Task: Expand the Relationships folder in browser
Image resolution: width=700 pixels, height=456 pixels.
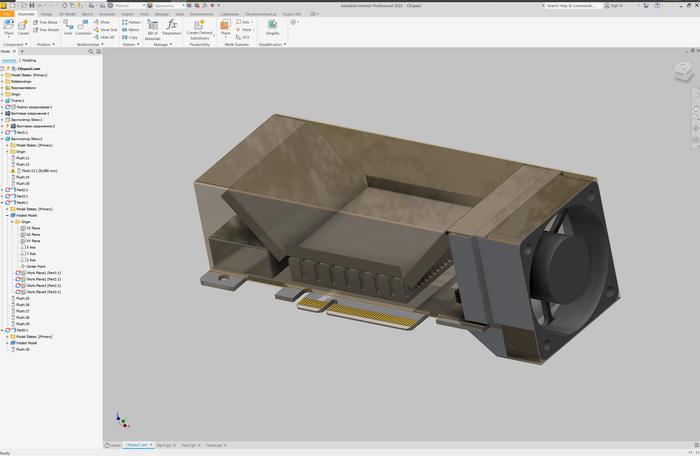Action: point(4,81)
